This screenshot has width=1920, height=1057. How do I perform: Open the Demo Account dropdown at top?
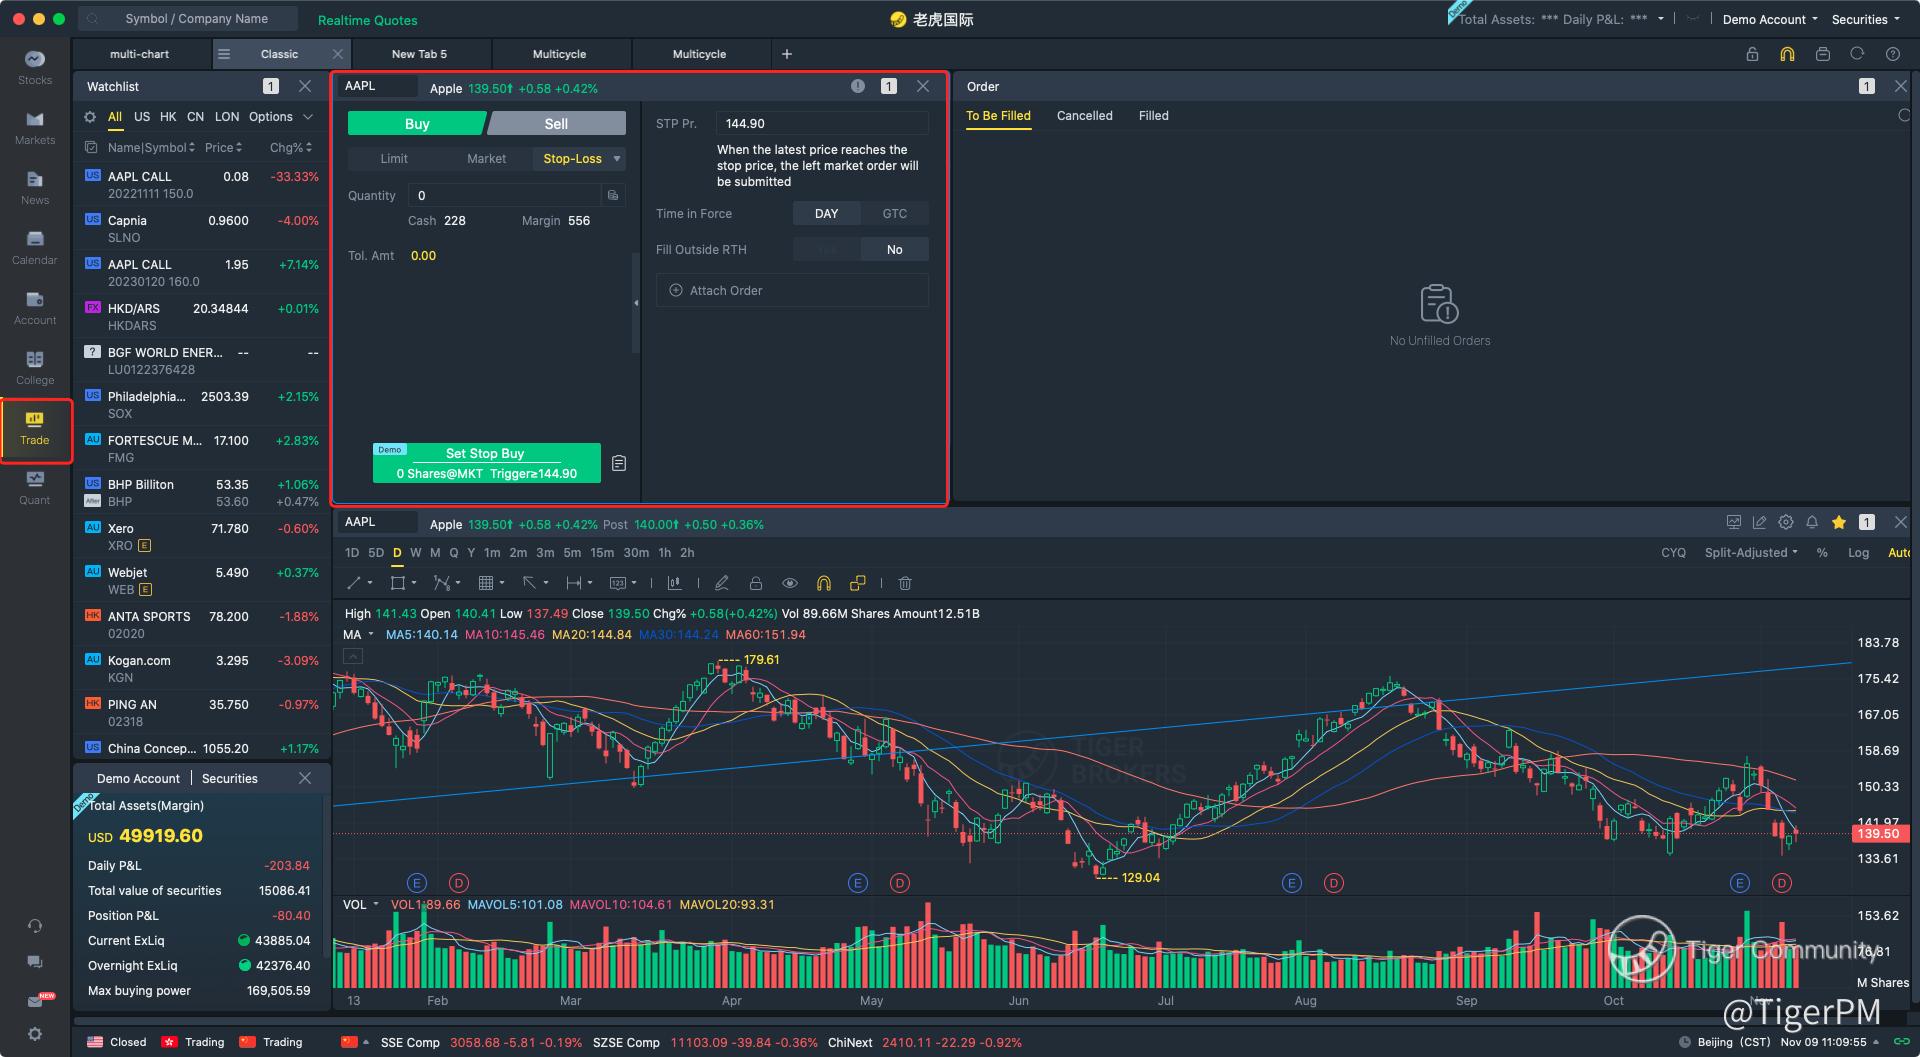pyautogui.click(x=1769, y=19)
